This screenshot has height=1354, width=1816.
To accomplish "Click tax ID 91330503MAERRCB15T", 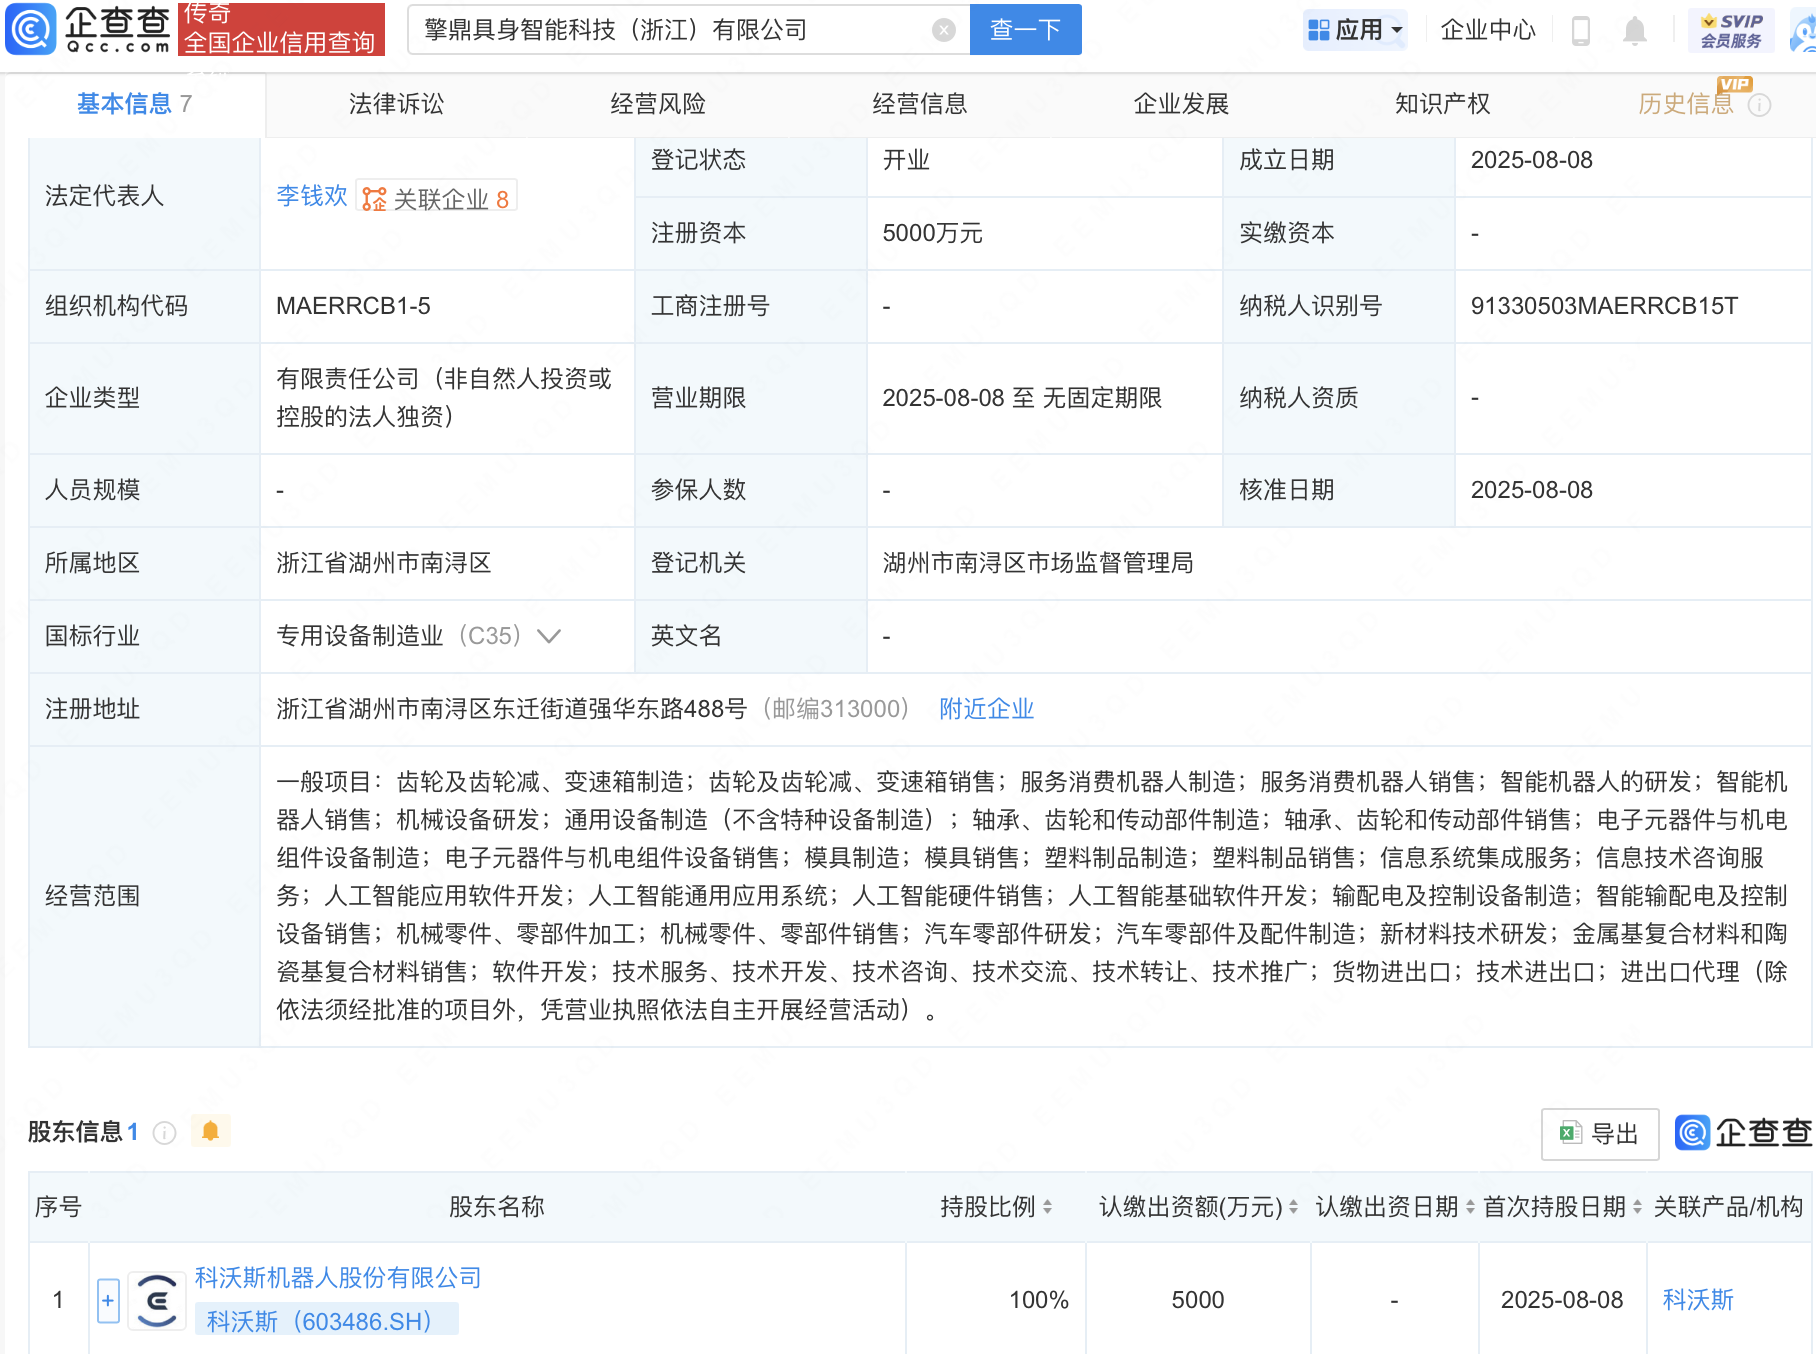I will pyautogui.click(x=1604, y=306).
